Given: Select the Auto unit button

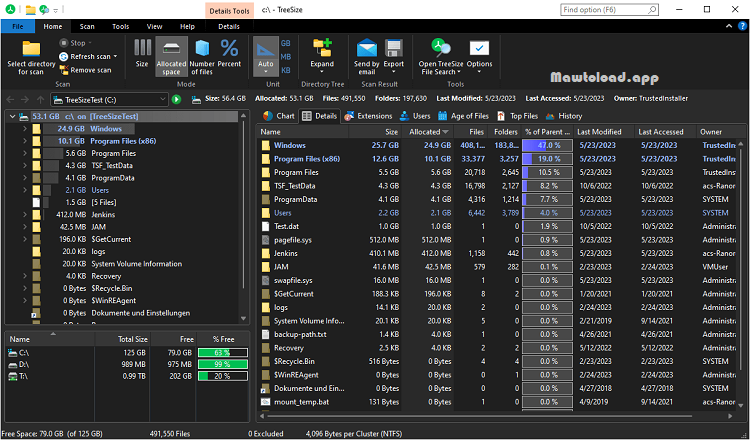Looking at the screenshot, I should [265, 56].
